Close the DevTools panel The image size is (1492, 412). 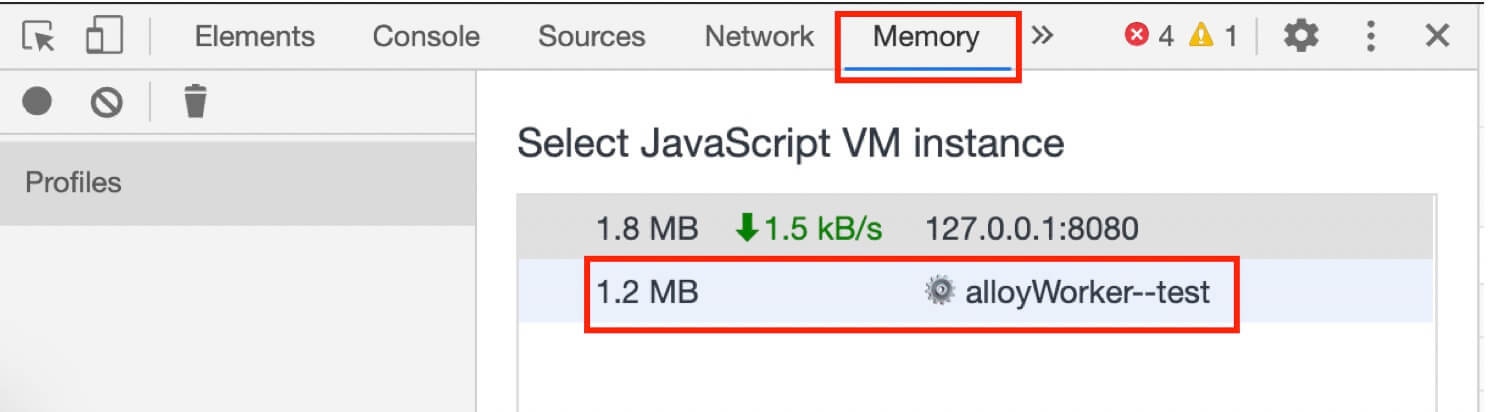pyautogui.click(x=1437, y=37)
